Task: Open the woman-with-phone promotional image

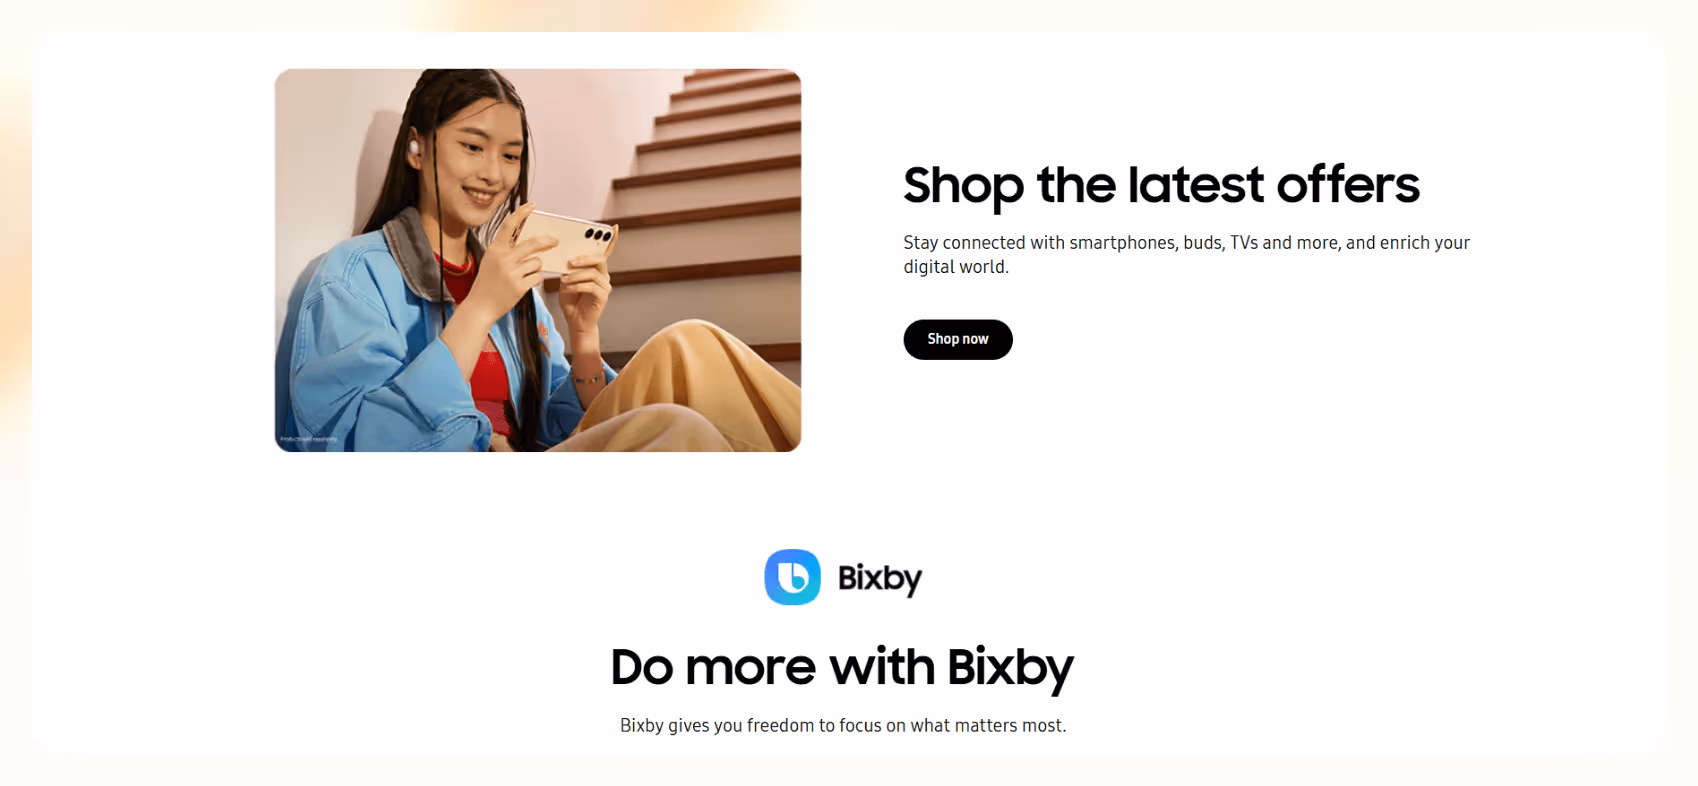Action: point(538,260)
